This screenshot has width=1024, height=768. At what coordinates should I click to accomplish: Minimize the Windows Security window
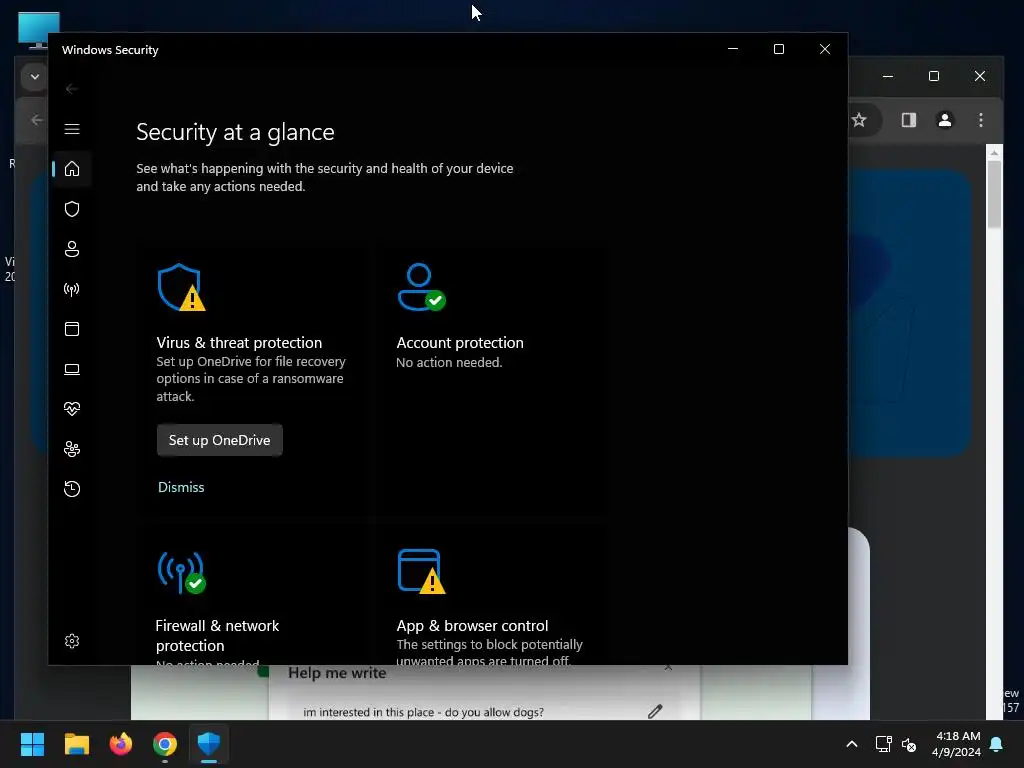click(733, 50)
